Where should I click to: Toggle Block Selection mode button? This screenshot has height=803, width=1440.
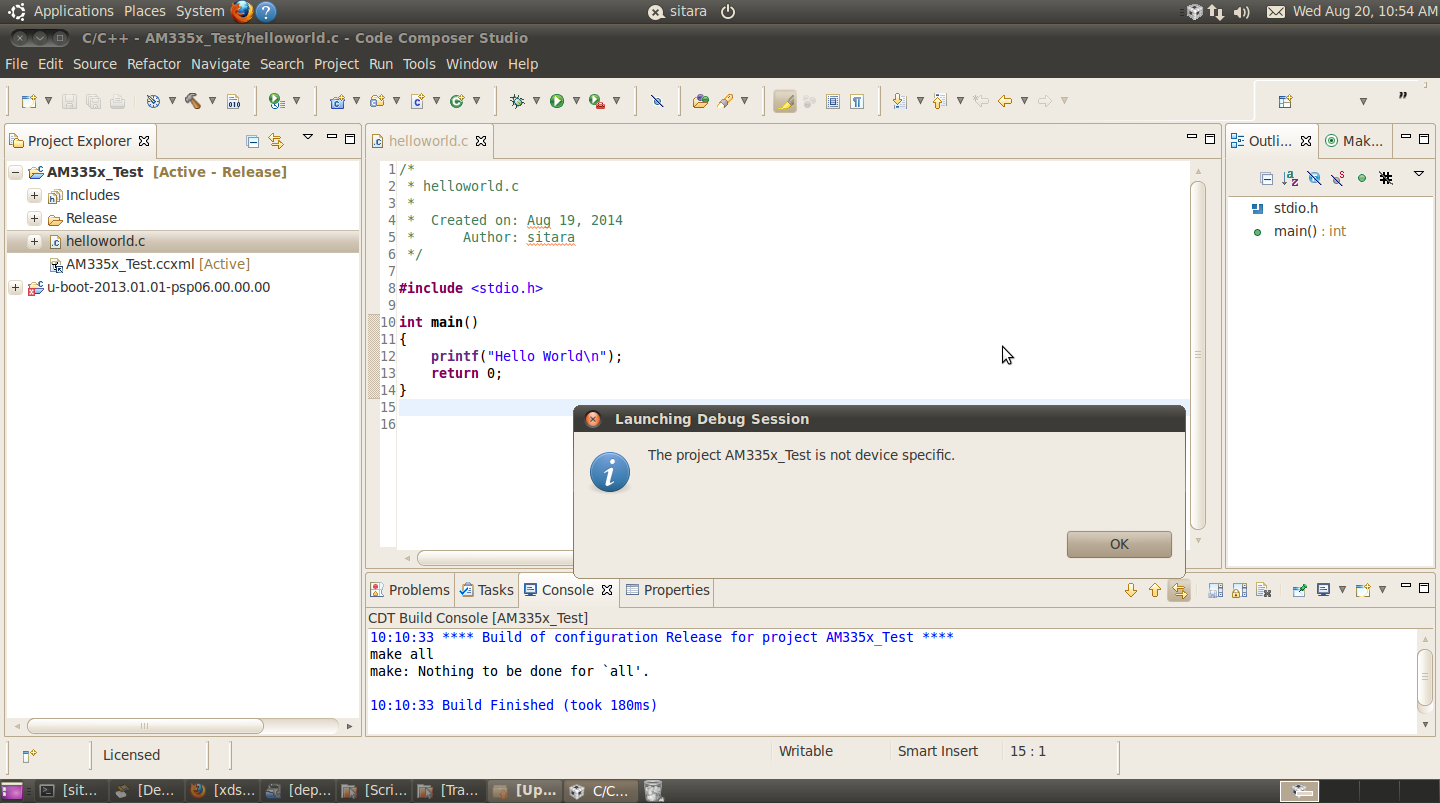point(833,101)
